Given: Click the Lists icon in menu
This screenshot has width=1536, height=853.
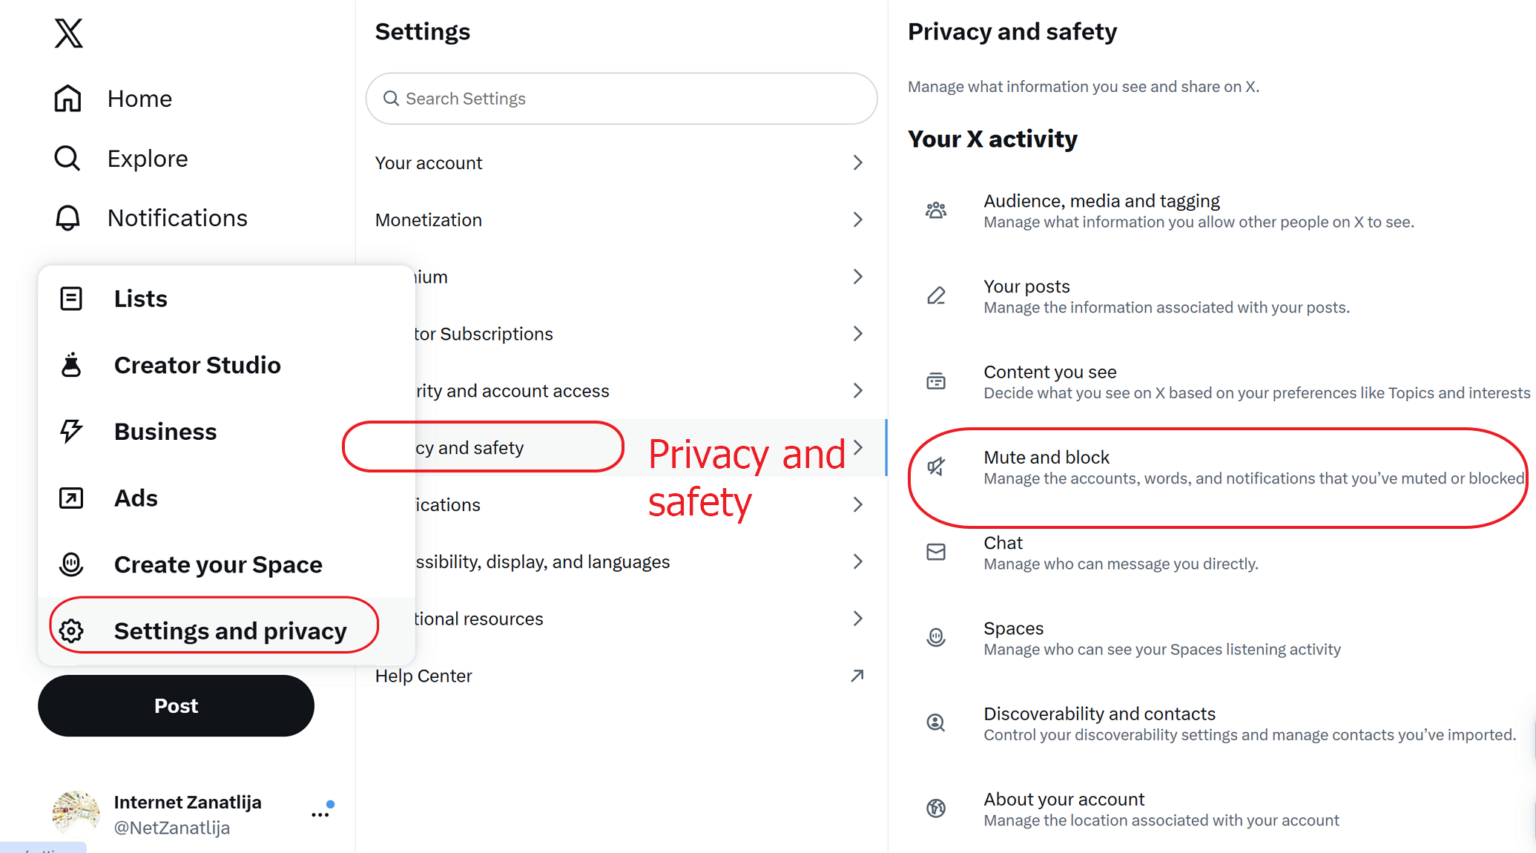Looking at the screenshot, I should (x=71, y=298).
